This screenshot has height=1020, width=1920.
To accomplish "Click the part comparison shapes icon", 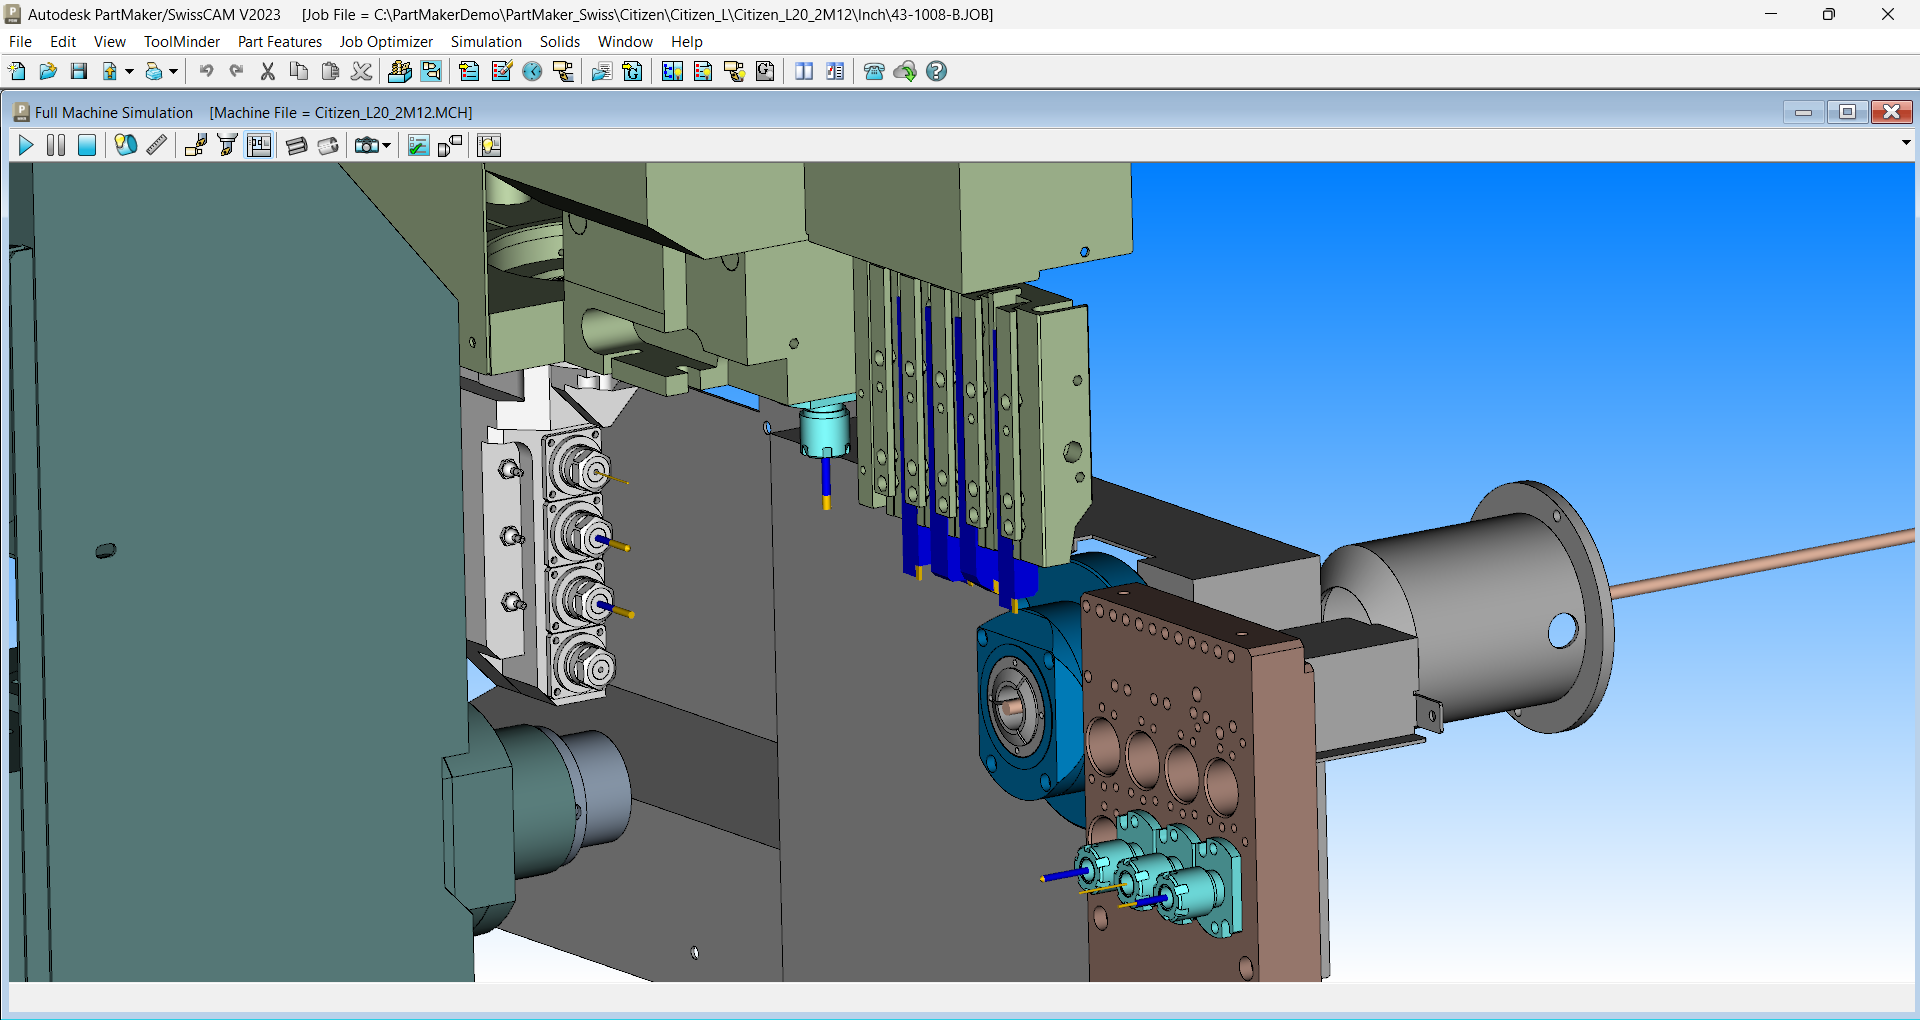I will tap(450, 146).
